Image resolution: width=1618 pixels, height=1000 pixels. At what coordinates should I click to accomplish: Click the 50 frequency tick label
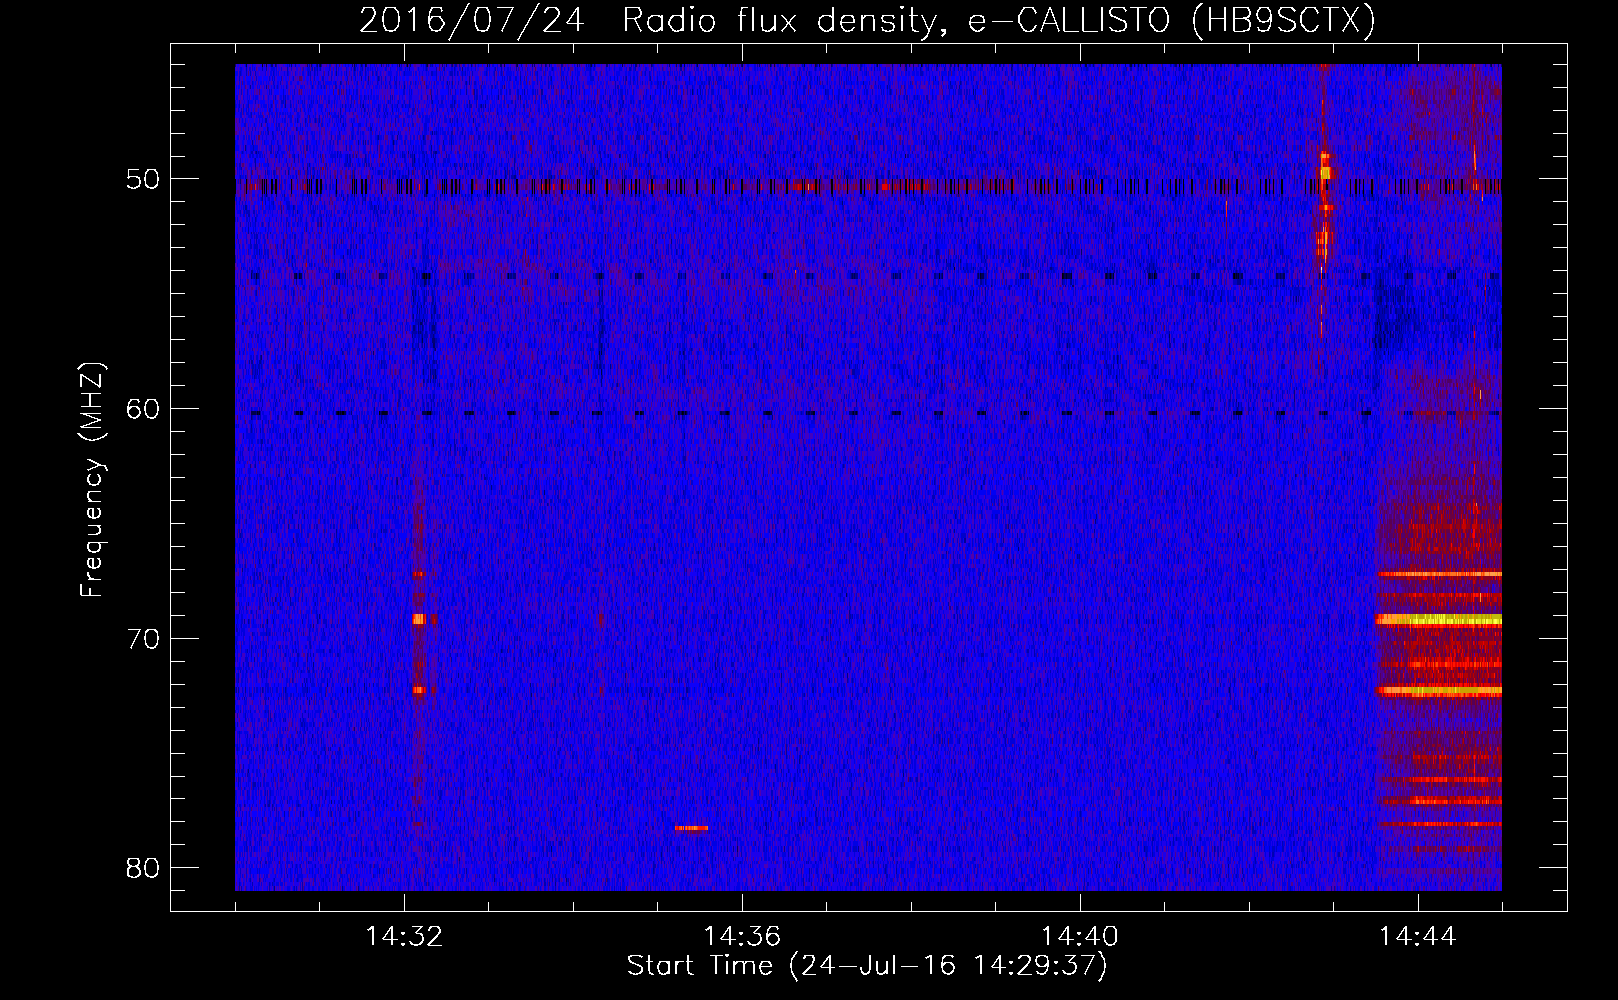point(143,179)
